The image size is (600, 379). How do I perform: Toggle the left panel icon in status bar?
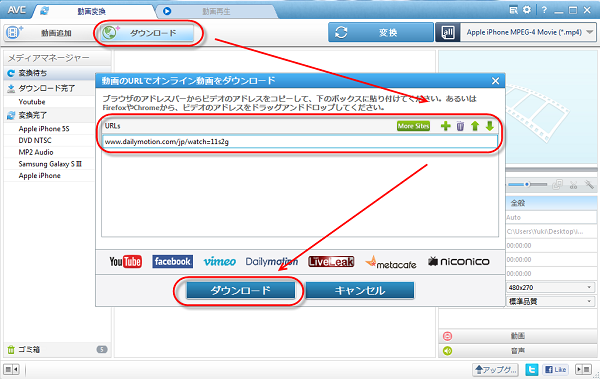(11, 370)
